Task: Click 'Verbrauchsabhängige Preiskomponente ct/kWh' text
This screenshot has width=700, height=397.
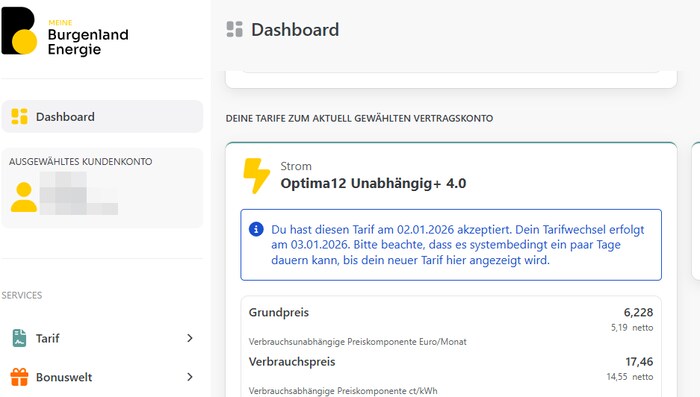Action: [343, 391]
